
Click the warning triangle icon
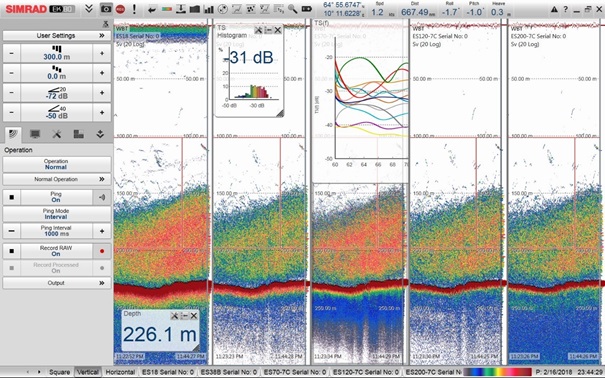pyautogui.click(x=554, y=9)
